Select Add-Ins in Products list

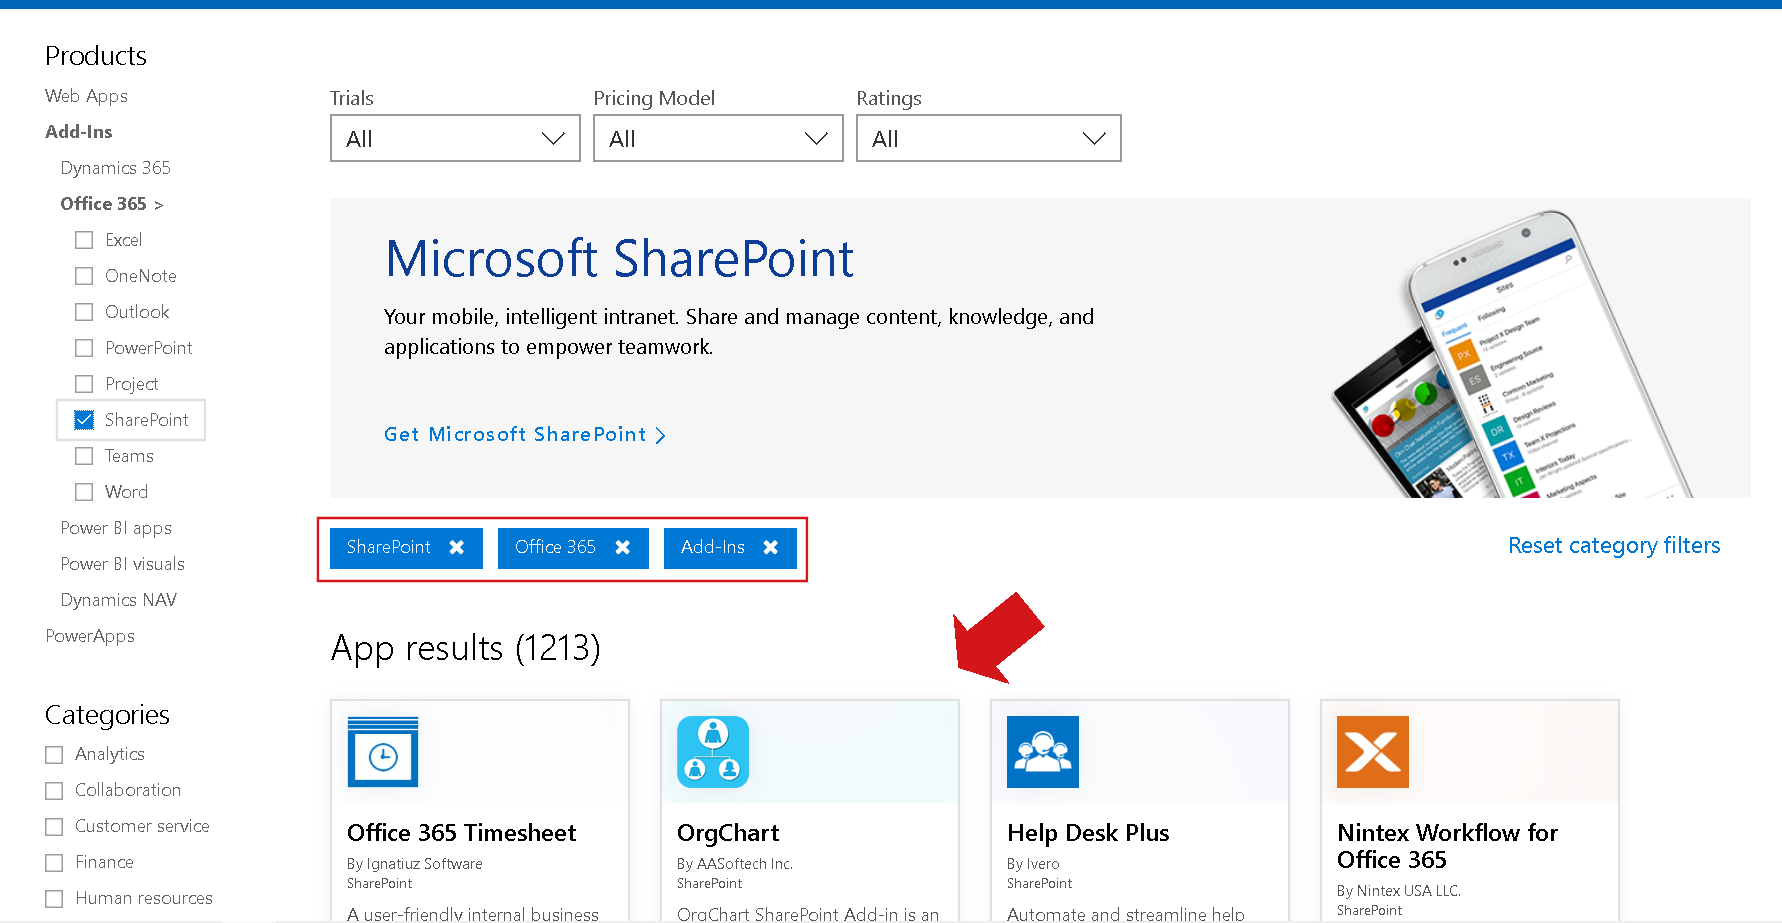point(79,132)
